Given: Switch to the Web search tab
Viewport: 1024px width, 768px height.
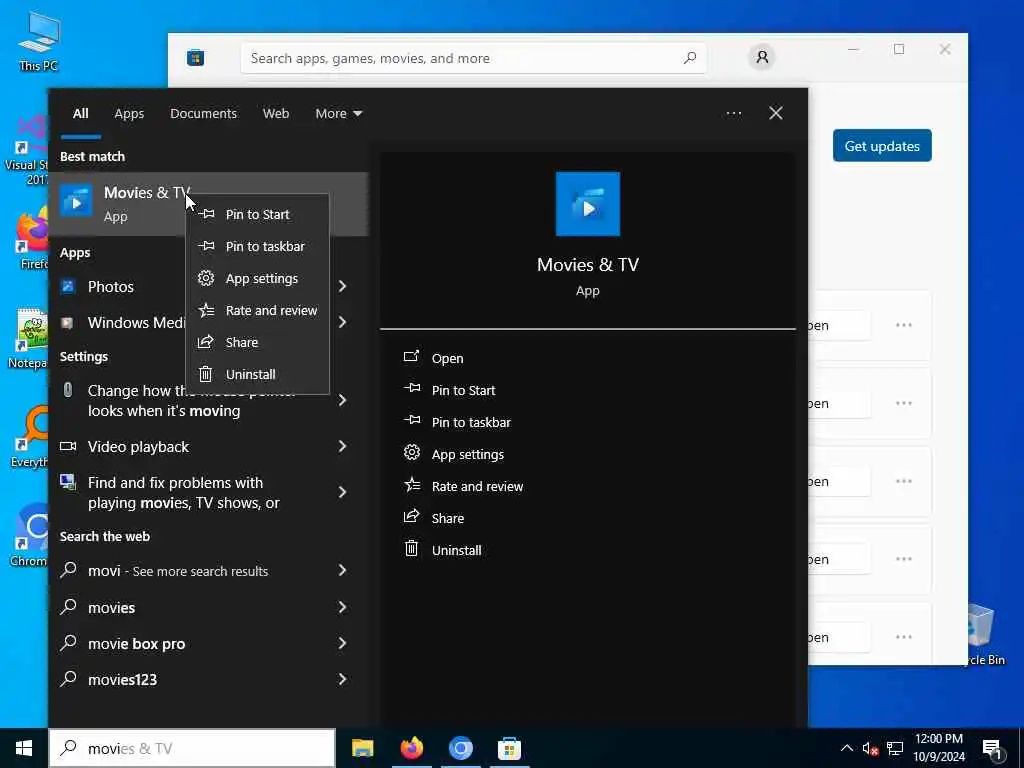Looking at the screenshot, I should 276,113.
